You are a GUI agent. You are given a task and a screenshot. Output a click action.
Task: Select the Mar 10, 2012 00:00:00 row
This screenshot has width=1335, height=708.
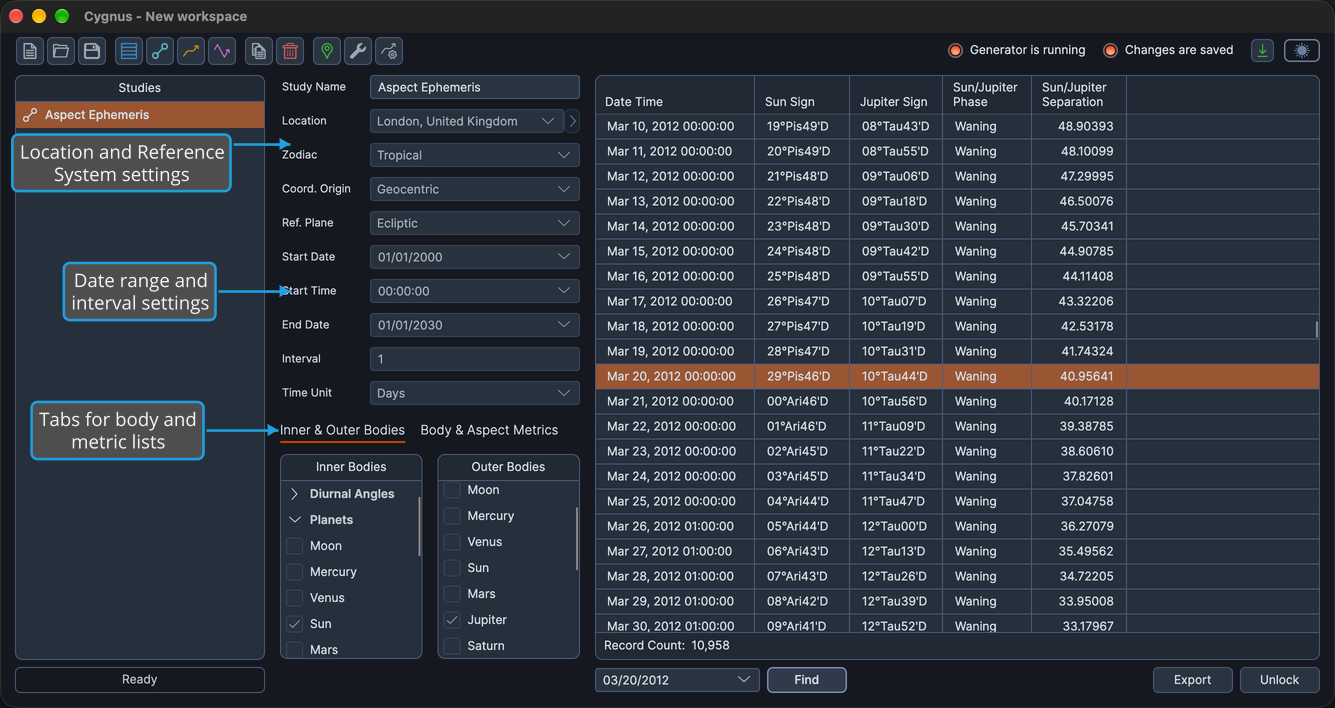pos(957,127)
